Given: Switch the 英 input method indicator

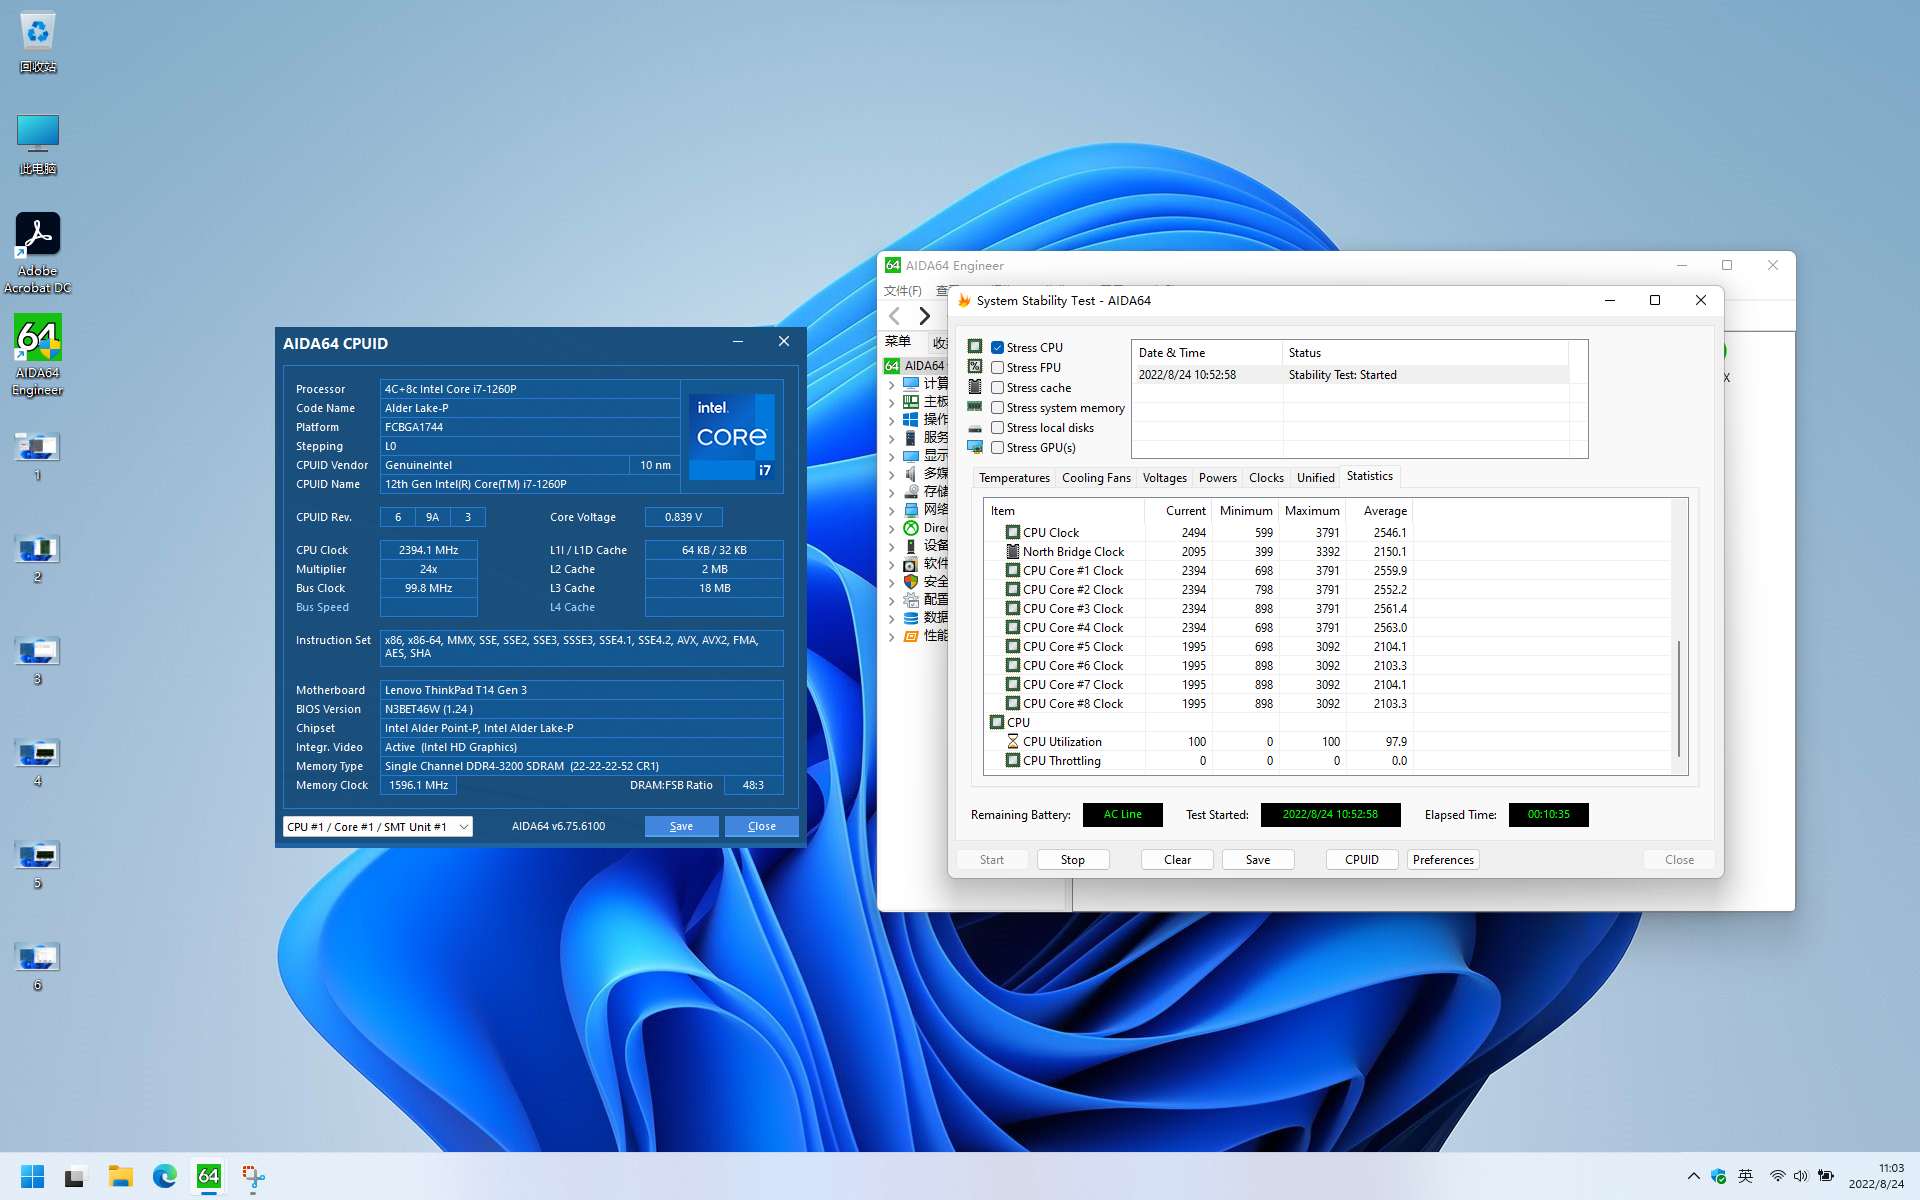Looking at the screenshot, I should 1746,1176.
